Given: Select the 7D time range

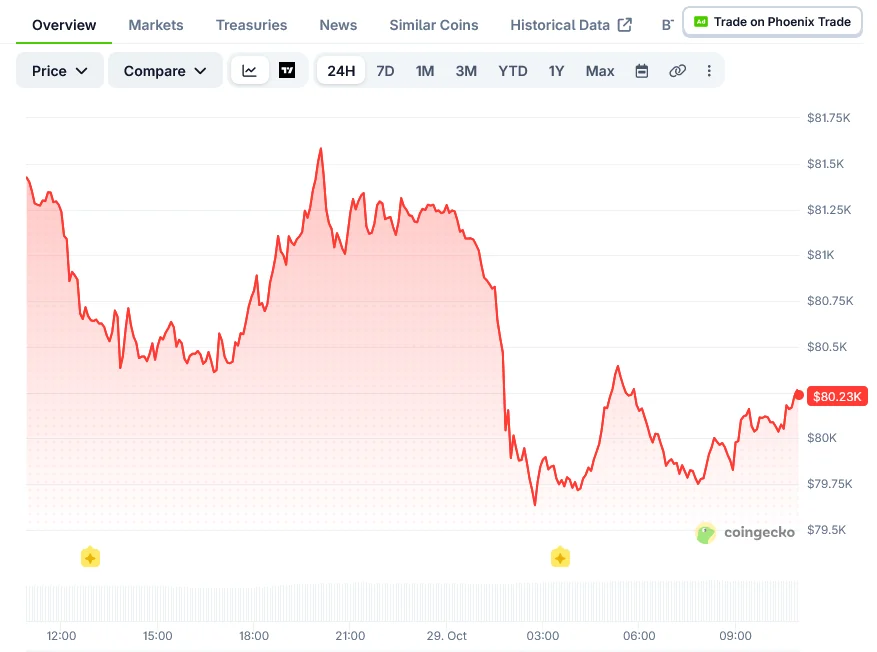Looking at the screenshot, I should pyautogui.click(x=385, y=71).
